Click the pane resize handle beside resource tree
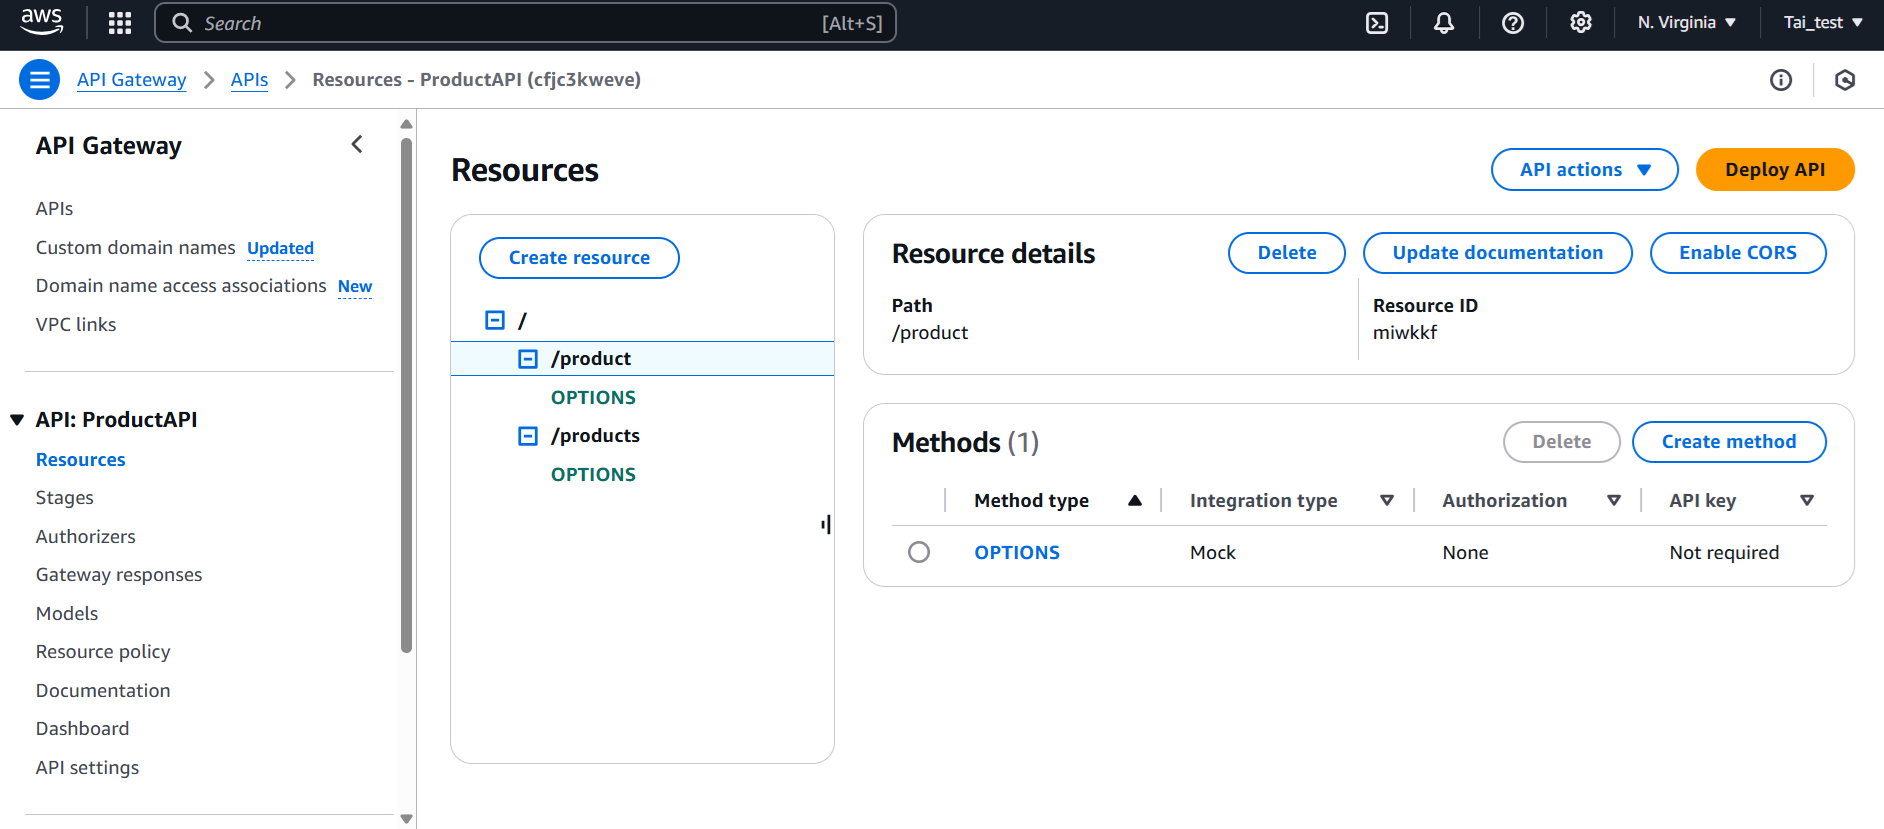1884x829 pixels. [826, 524]
